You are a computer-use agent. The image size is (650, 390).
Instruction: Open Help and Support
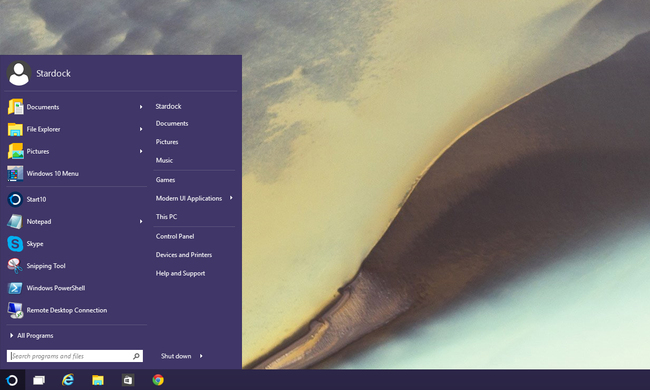pyautogui.click(x=180, y=273)
